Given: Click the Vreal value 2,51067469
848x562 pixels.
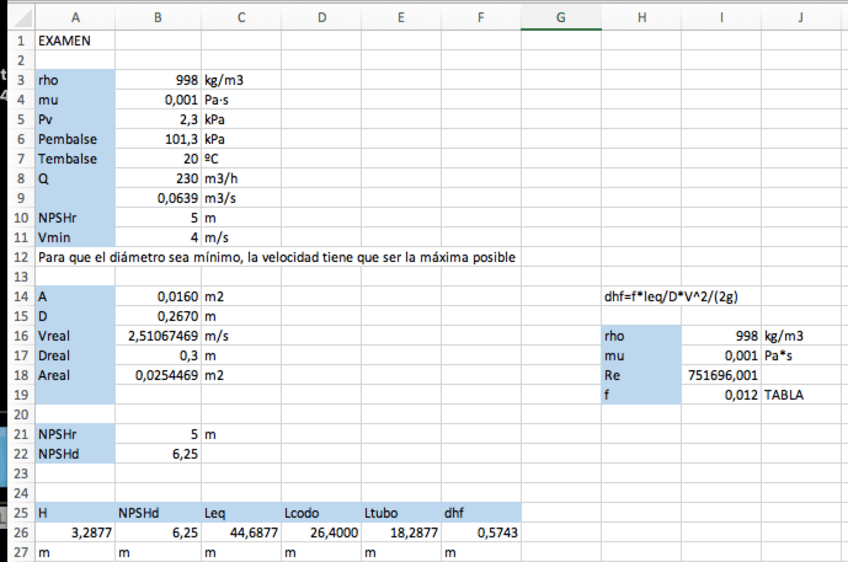Looking at the screenshot, I should 158,336.
